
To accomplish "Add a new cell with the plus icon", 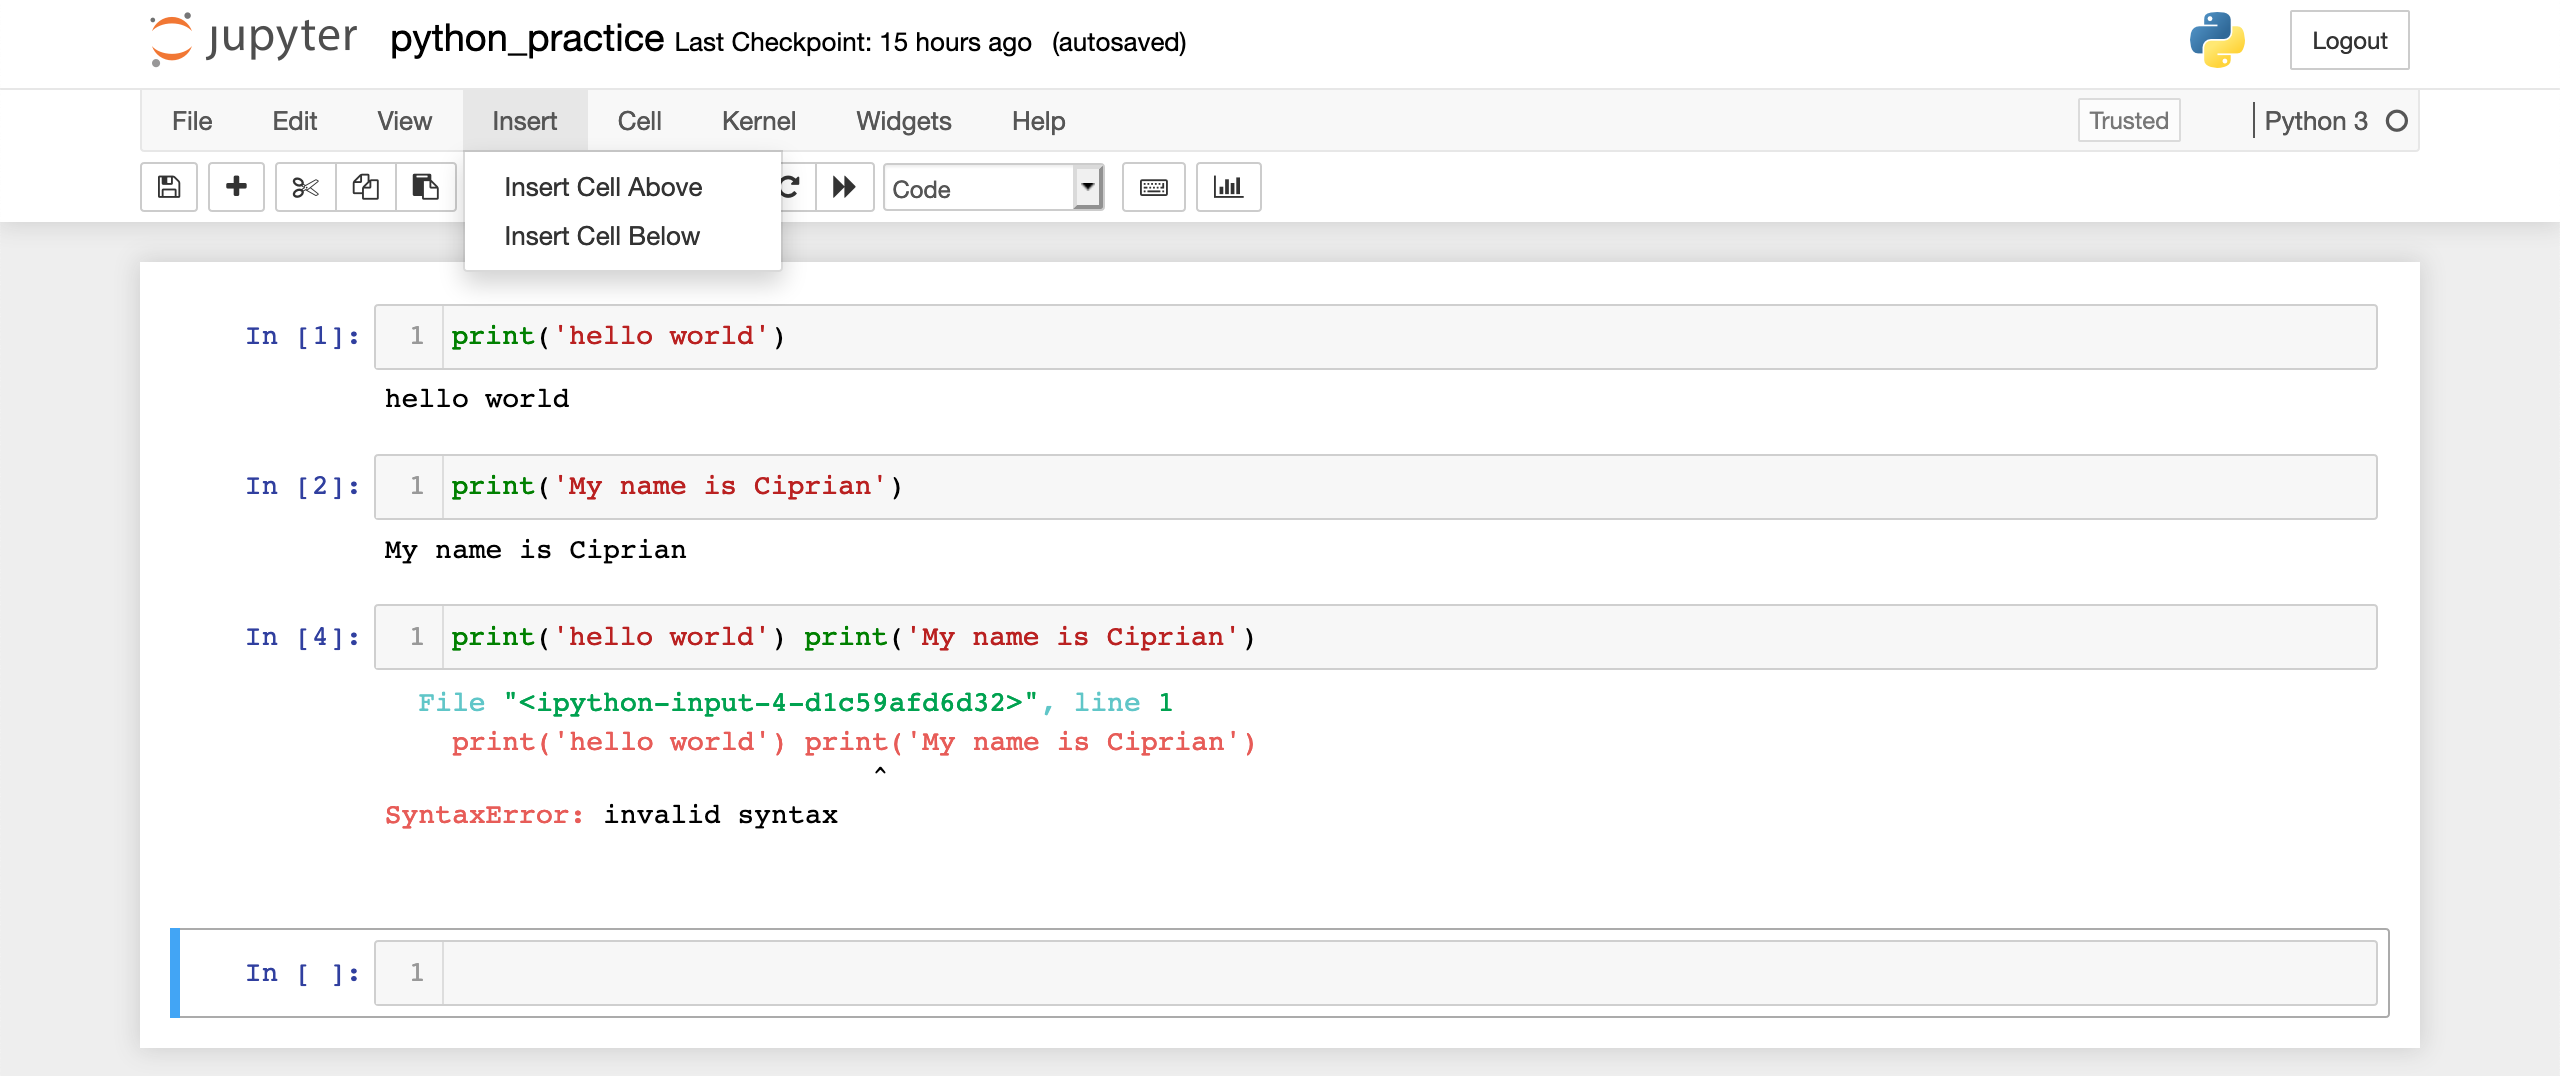I will [236, 187].
